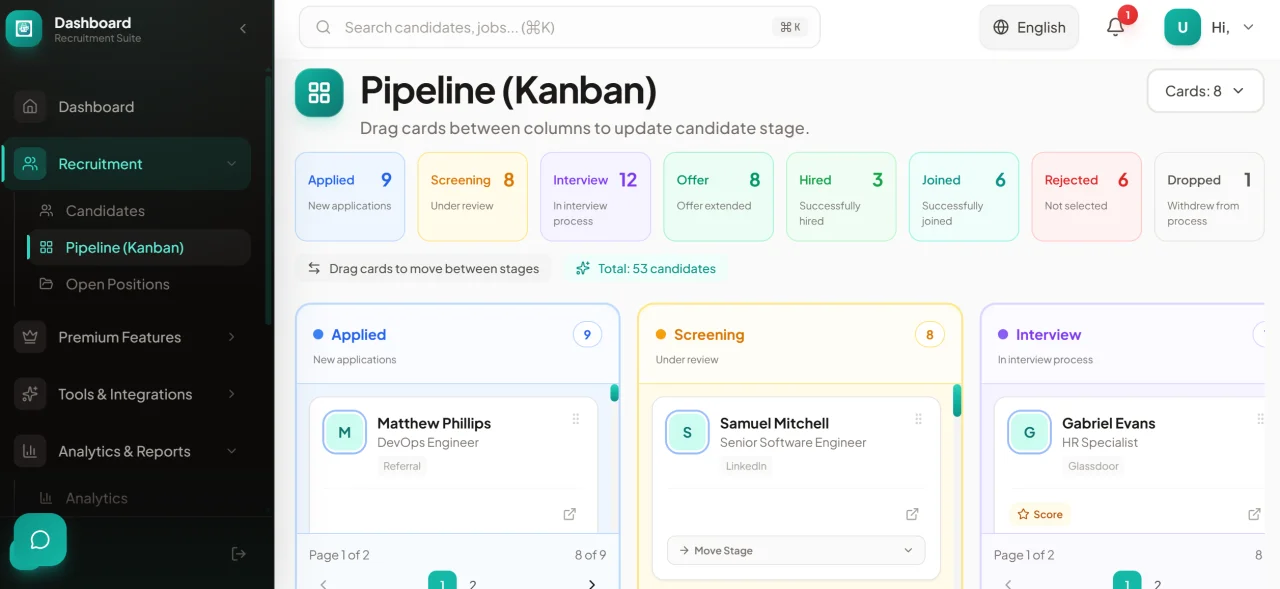Open the chat bubble widget
This screenshot has height=589, width=1280.
click(x=40, y=540)
